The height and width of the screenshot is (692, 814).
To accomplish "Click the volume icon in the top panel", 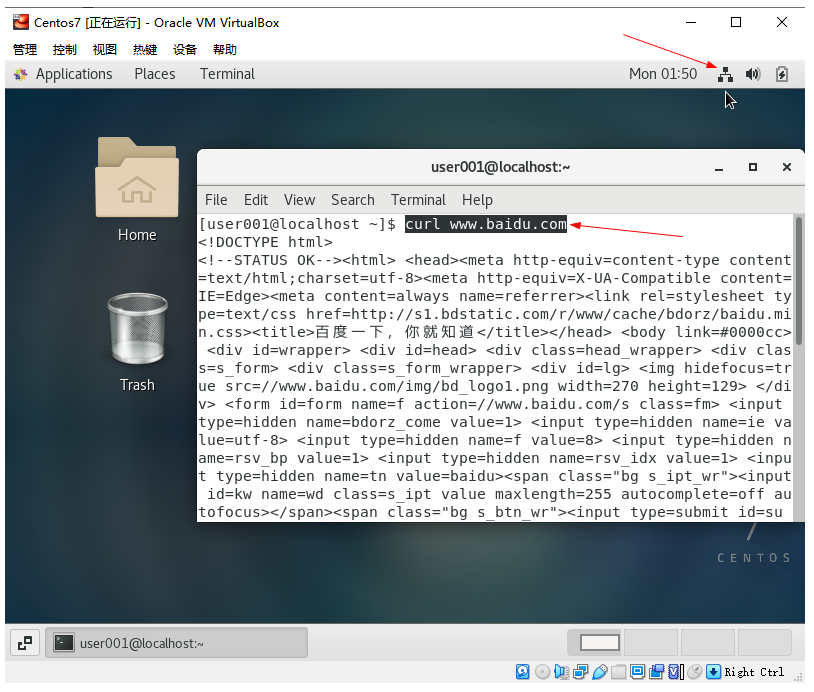I will [x=753, y=74].
